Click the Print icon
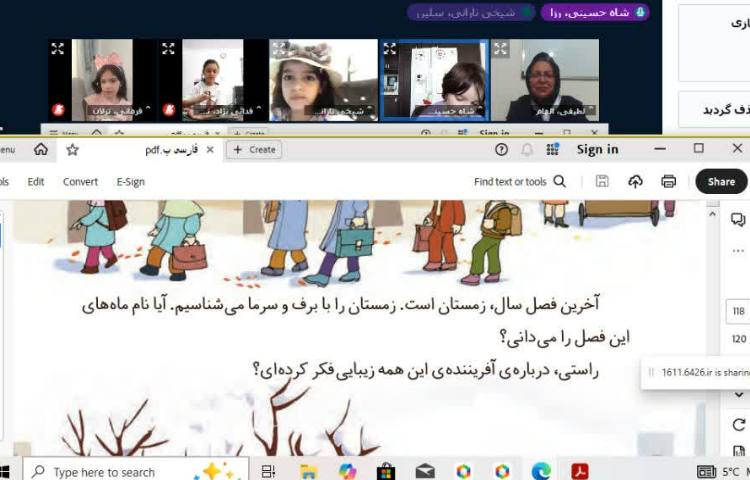The image size is (750, 480). tap(668, 181)
